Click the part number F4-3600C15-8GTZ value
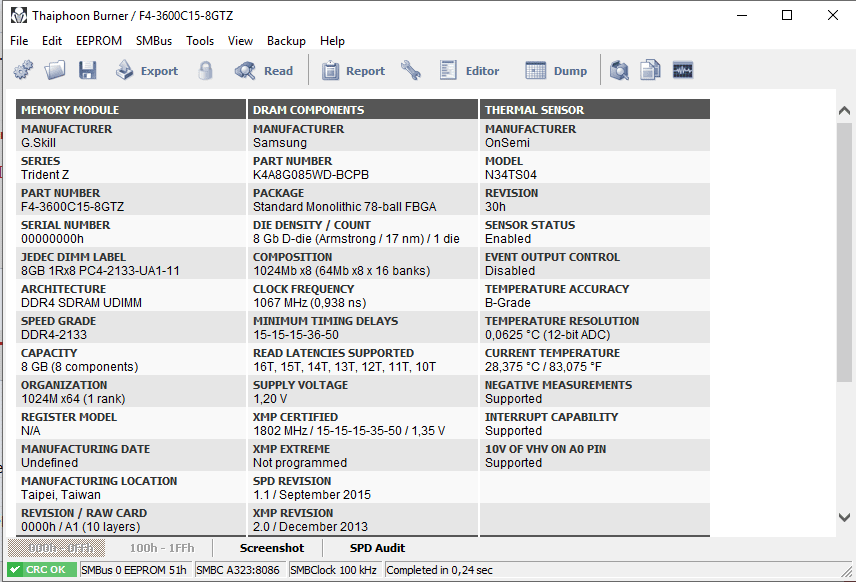 click(x=73, y=207)
